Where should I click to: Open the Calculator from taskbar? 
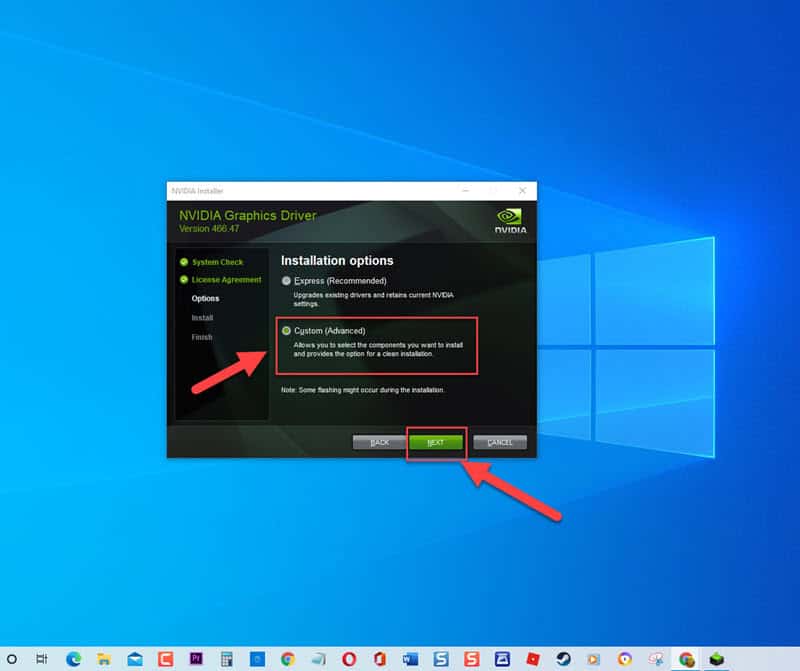pyautogui.click(x=227, y=659)
